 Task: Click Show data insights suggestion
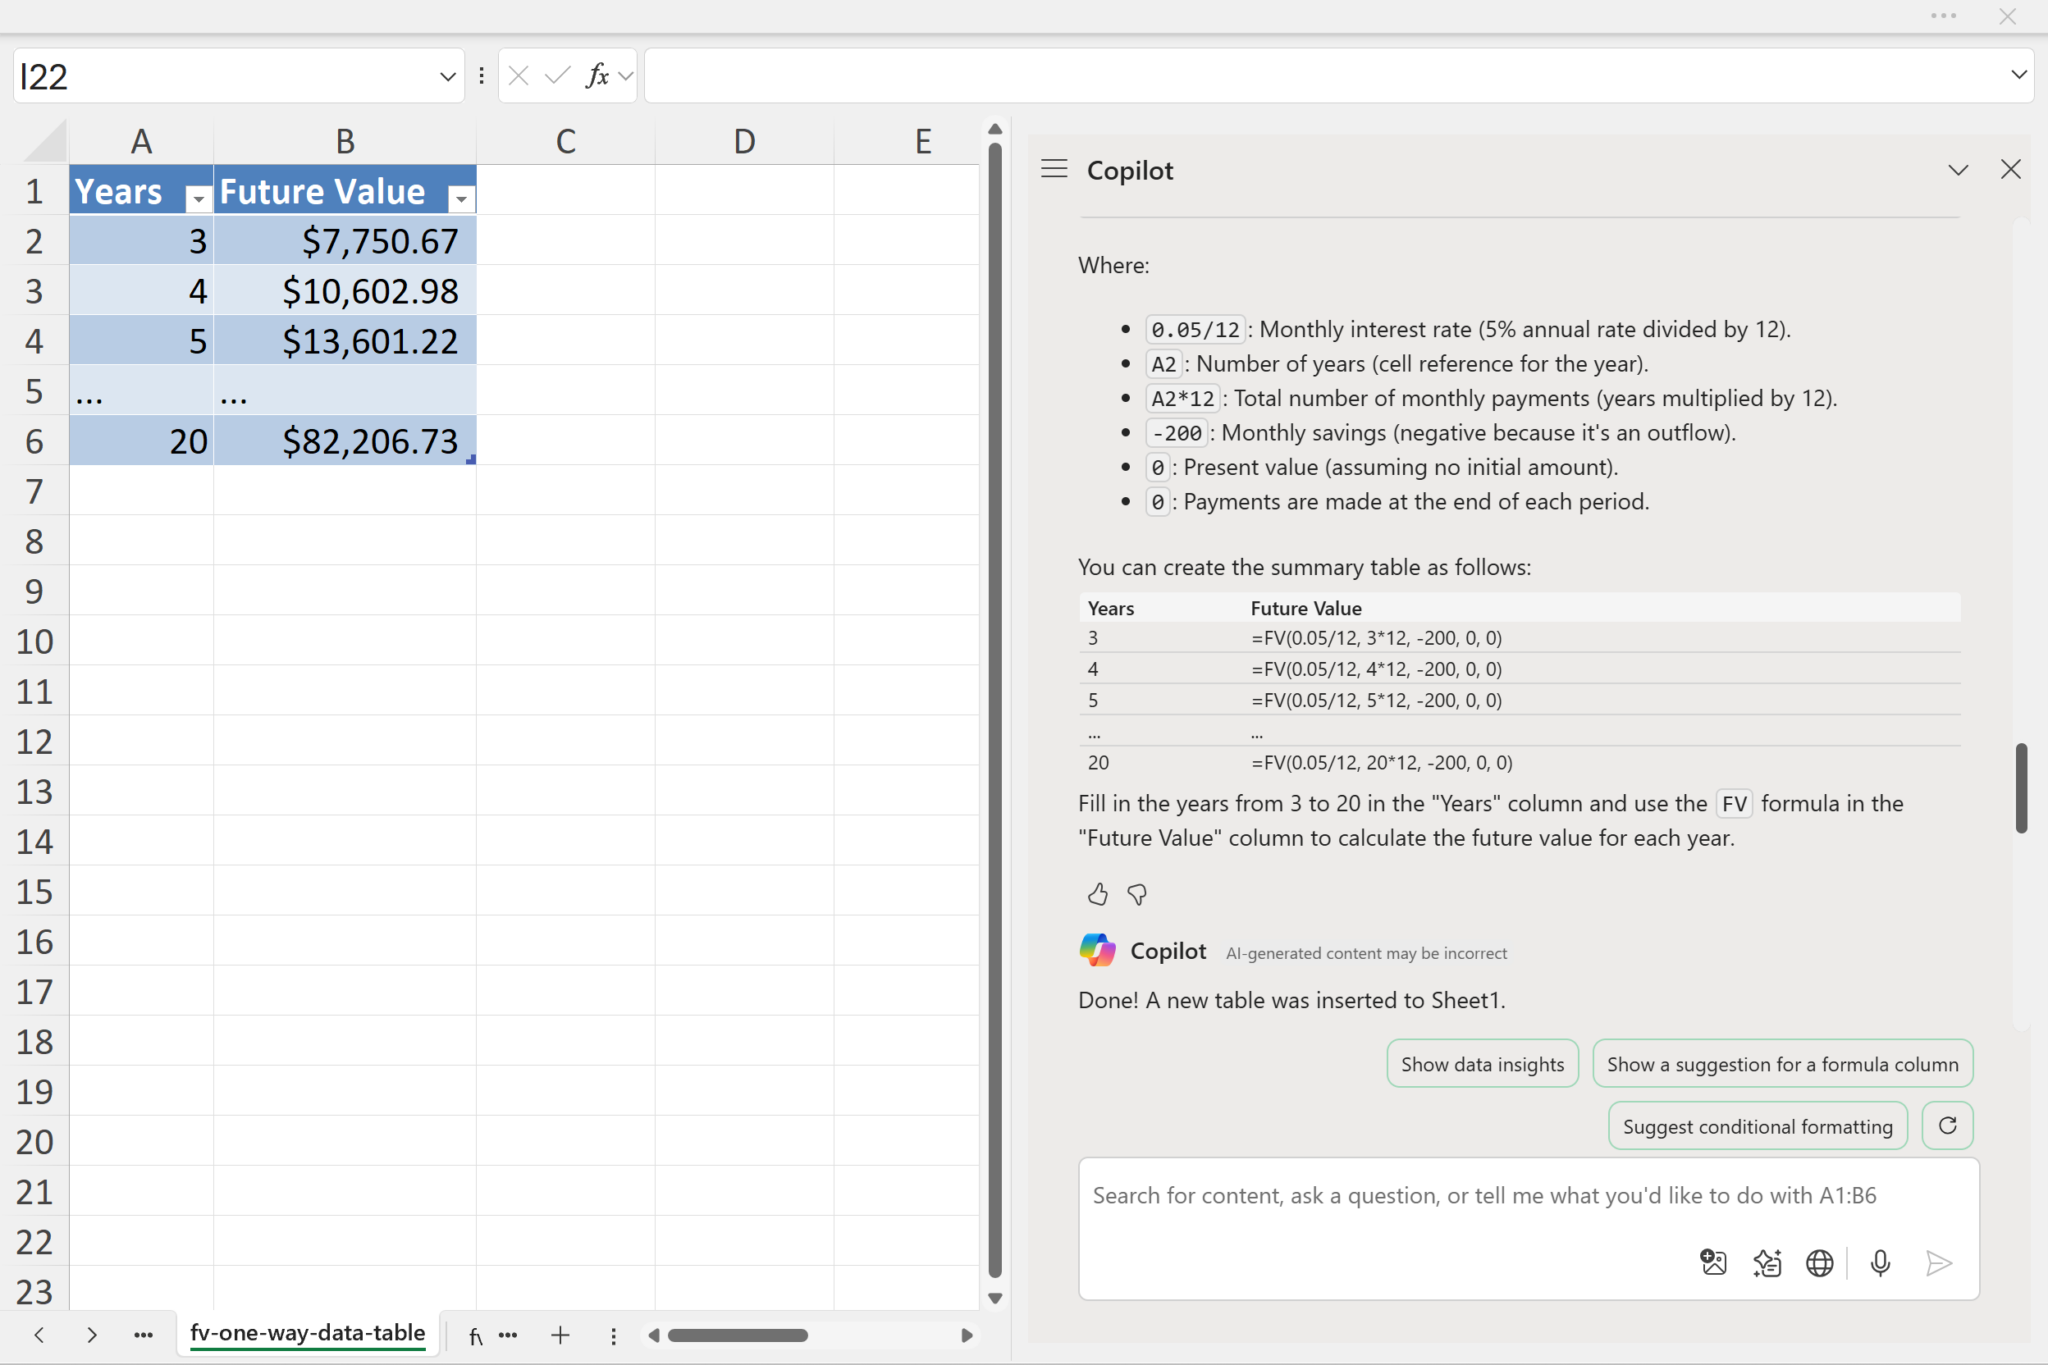point(1482,1064)
